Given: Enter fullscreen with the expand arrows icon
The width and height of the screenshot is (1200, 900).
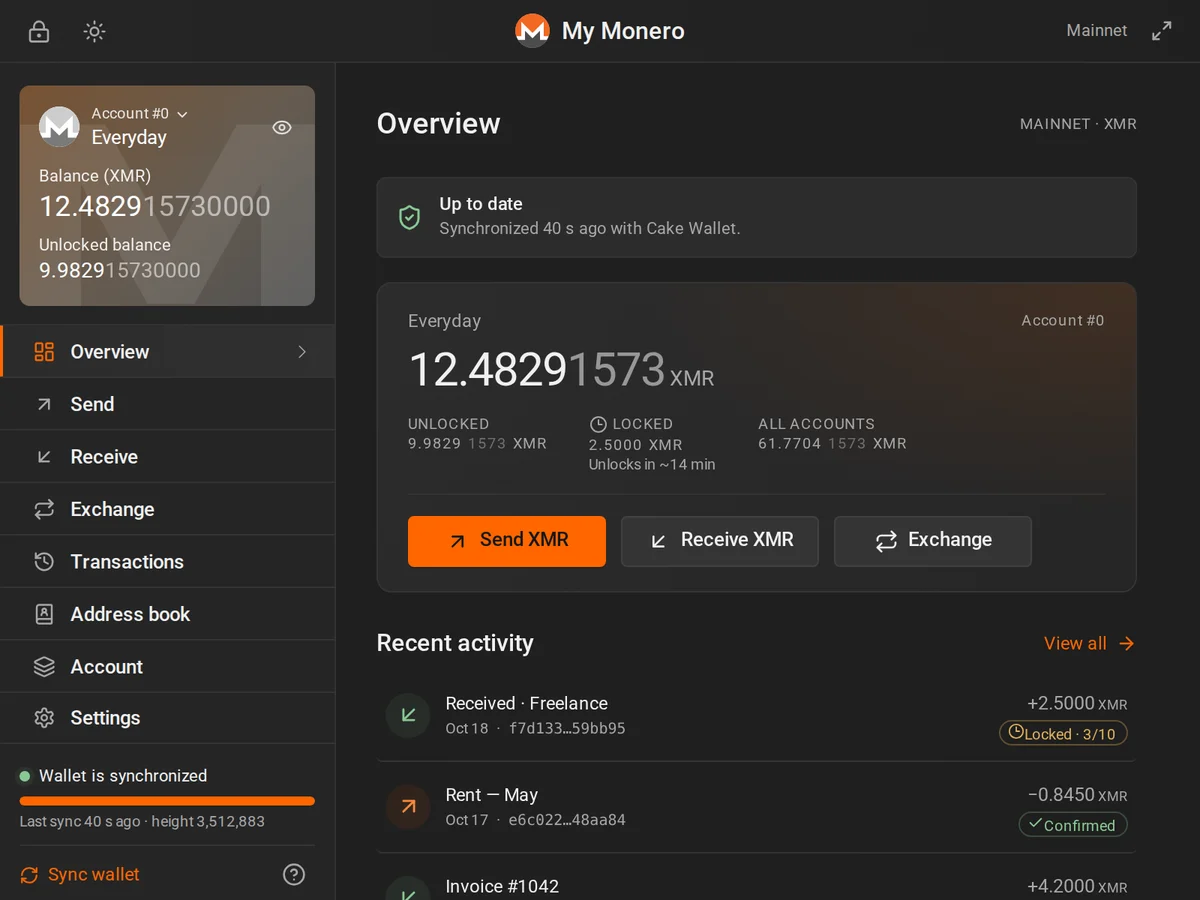Looking at the screenshot, I should (1161, 31).
